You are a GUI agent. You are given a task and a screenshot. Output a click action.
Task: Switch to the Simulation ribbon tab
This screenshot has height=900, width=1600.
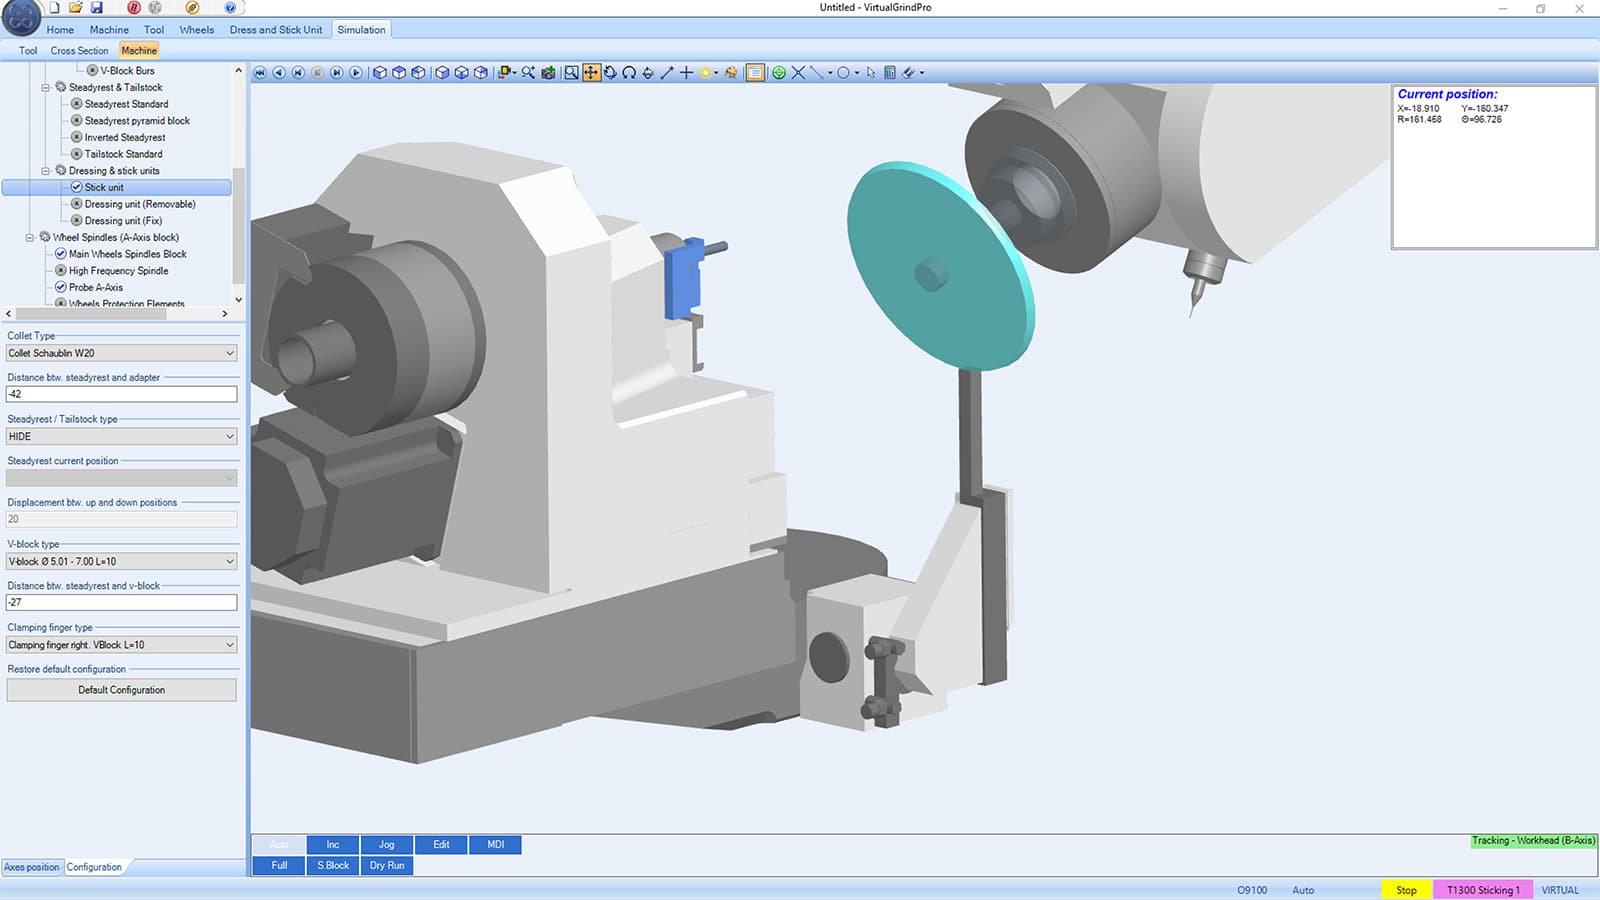361,29
